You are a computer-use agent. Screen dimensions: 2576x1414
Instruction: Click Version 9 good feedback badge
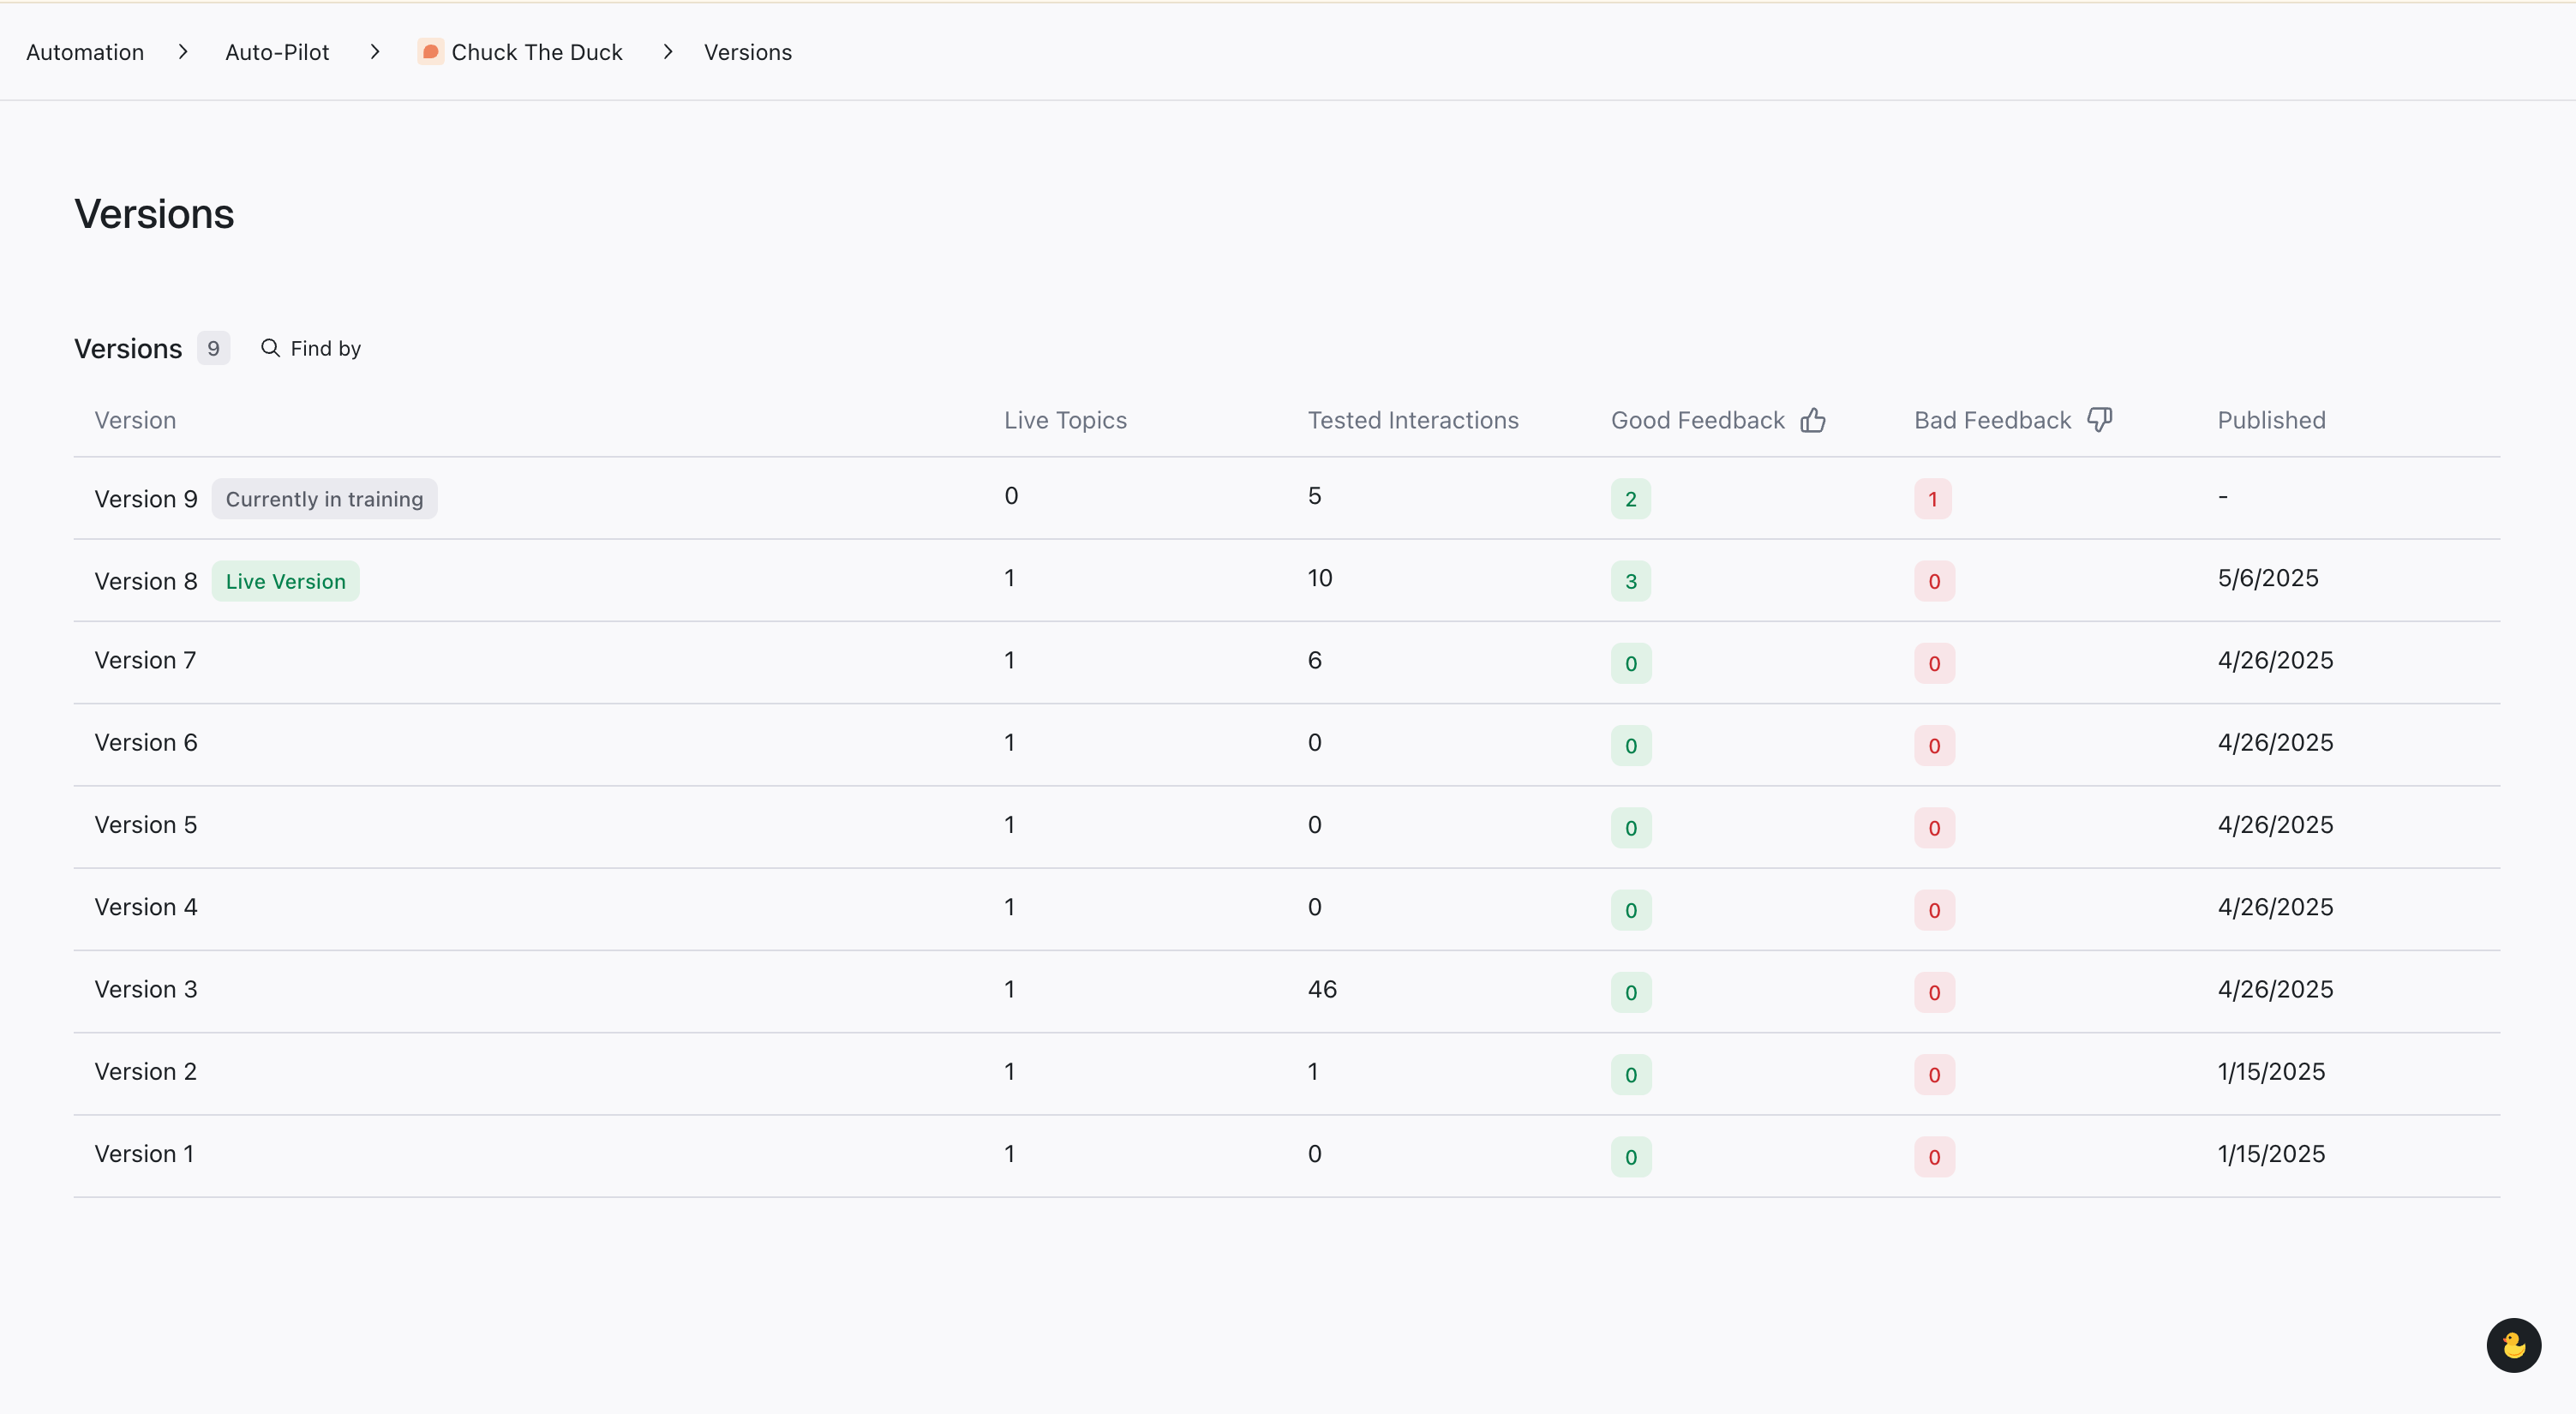(x=1630, y=499)
